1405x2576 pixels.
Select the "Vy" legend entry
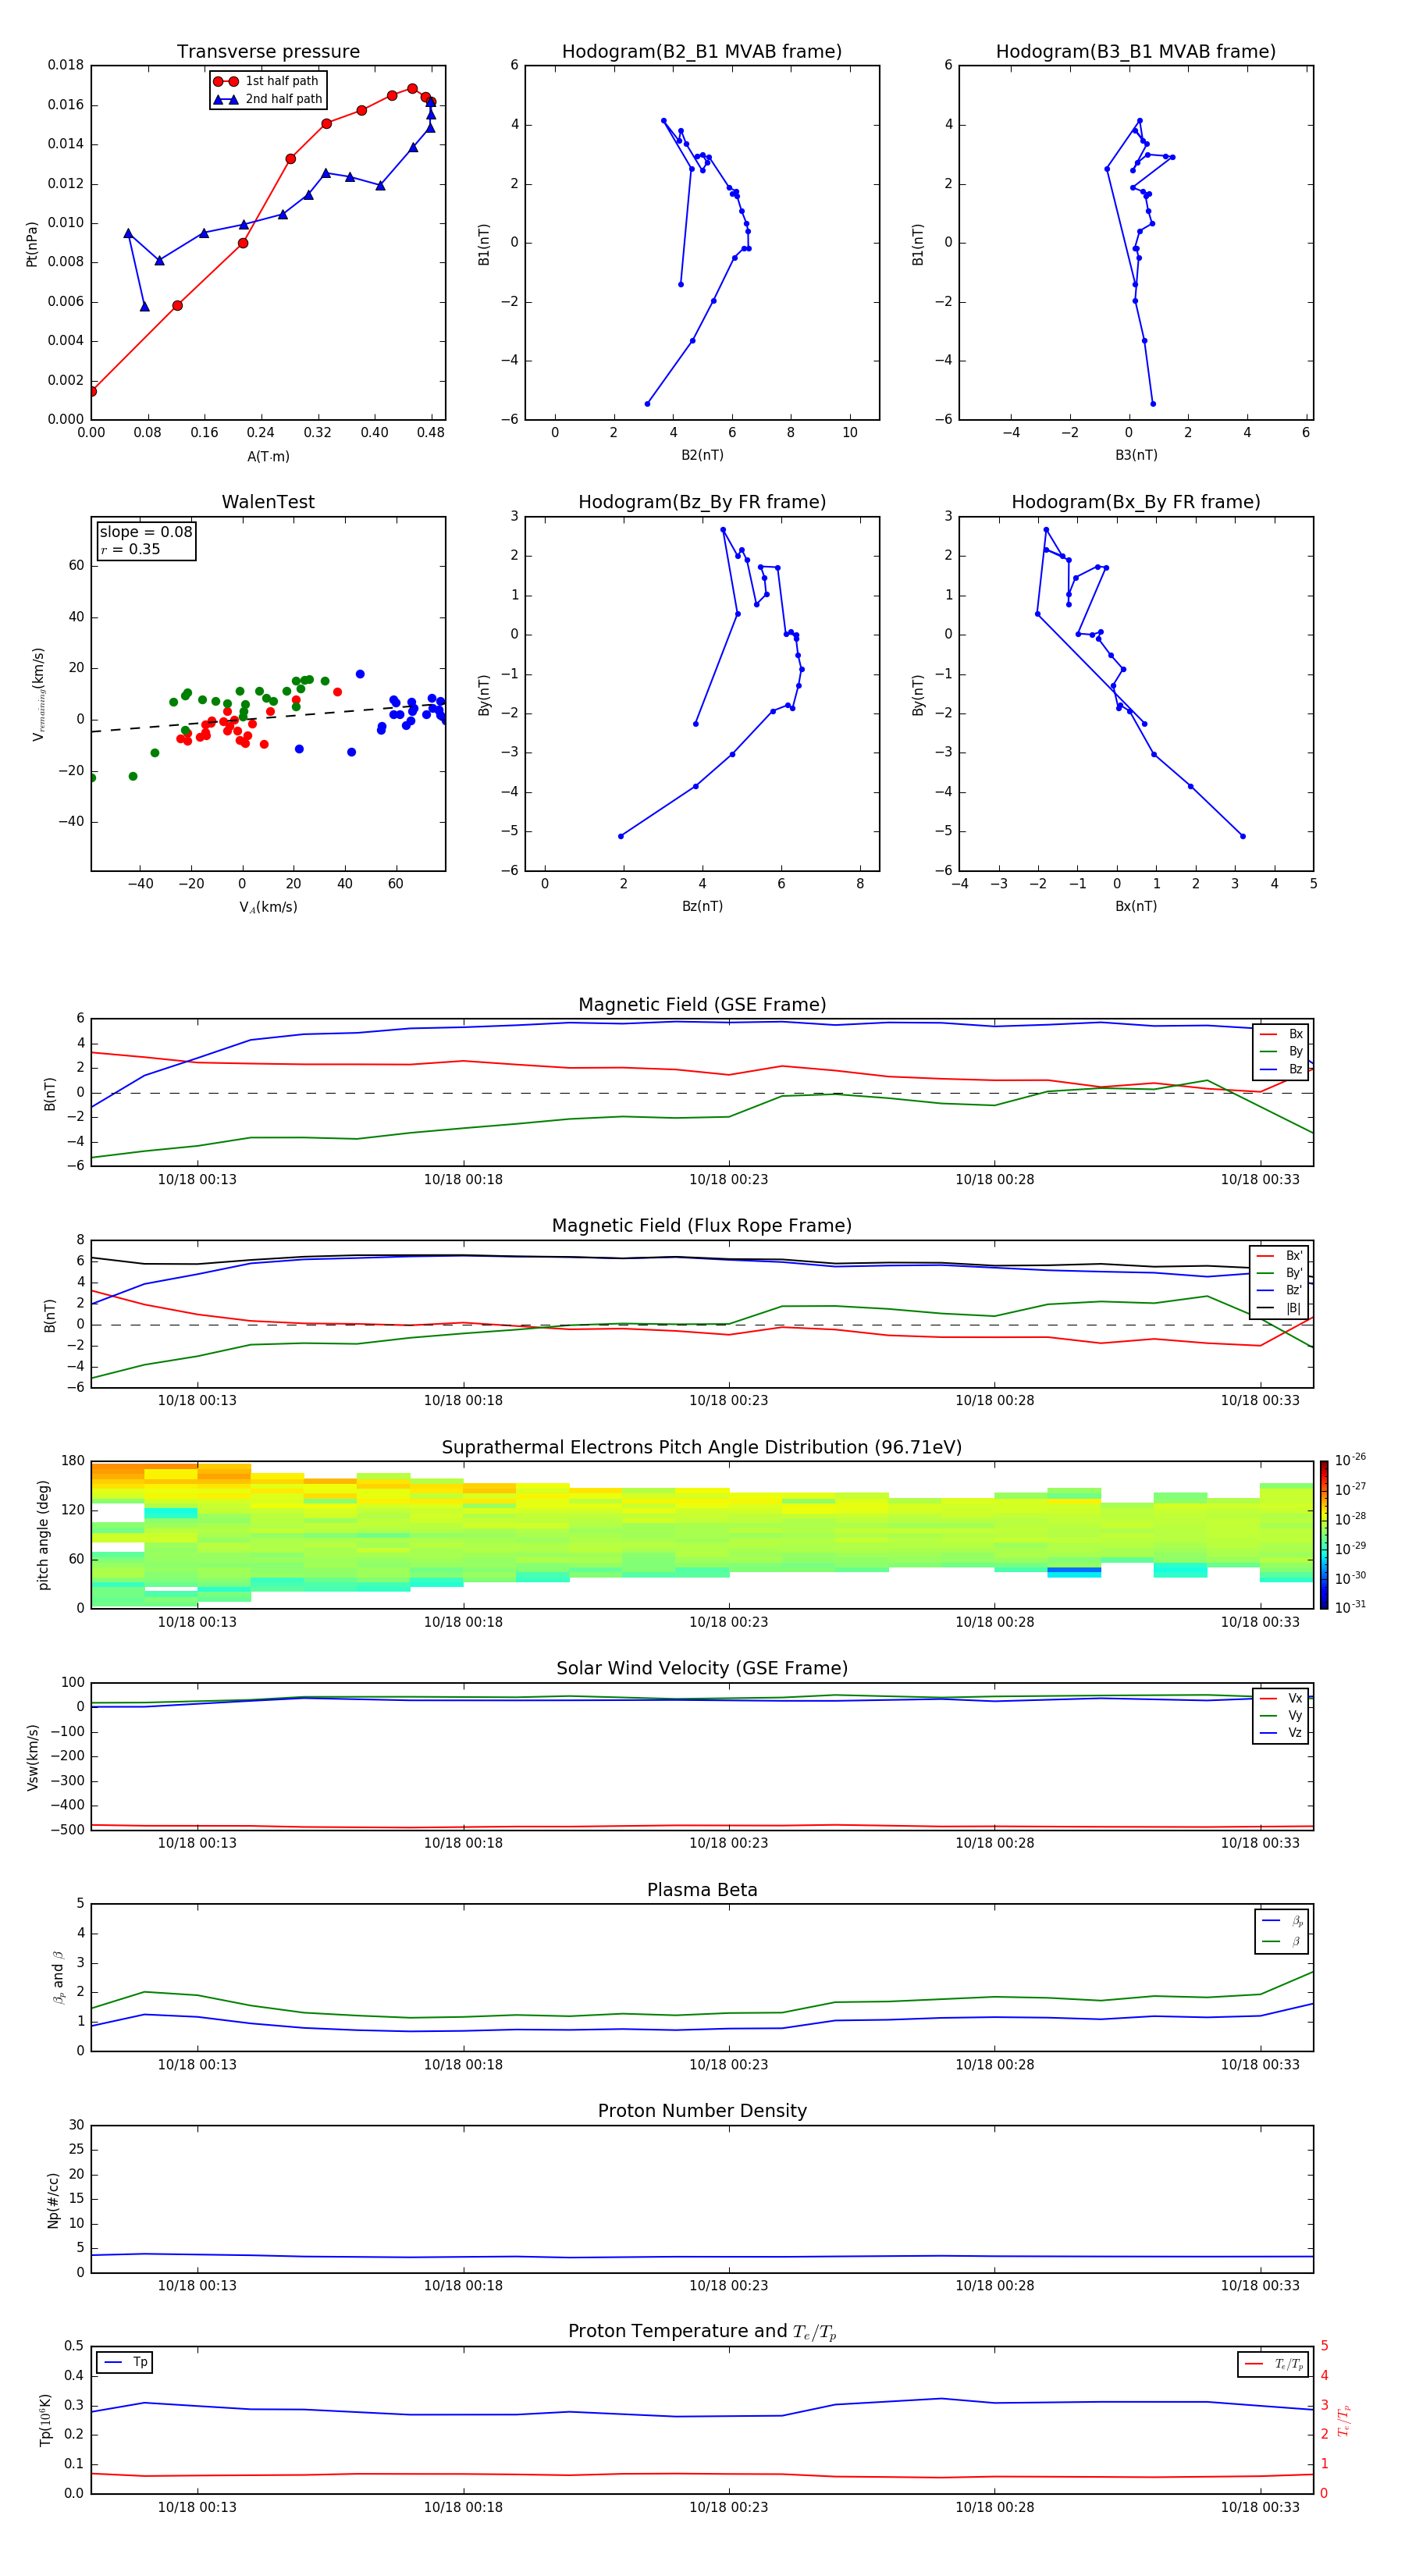point(1281,1715)
